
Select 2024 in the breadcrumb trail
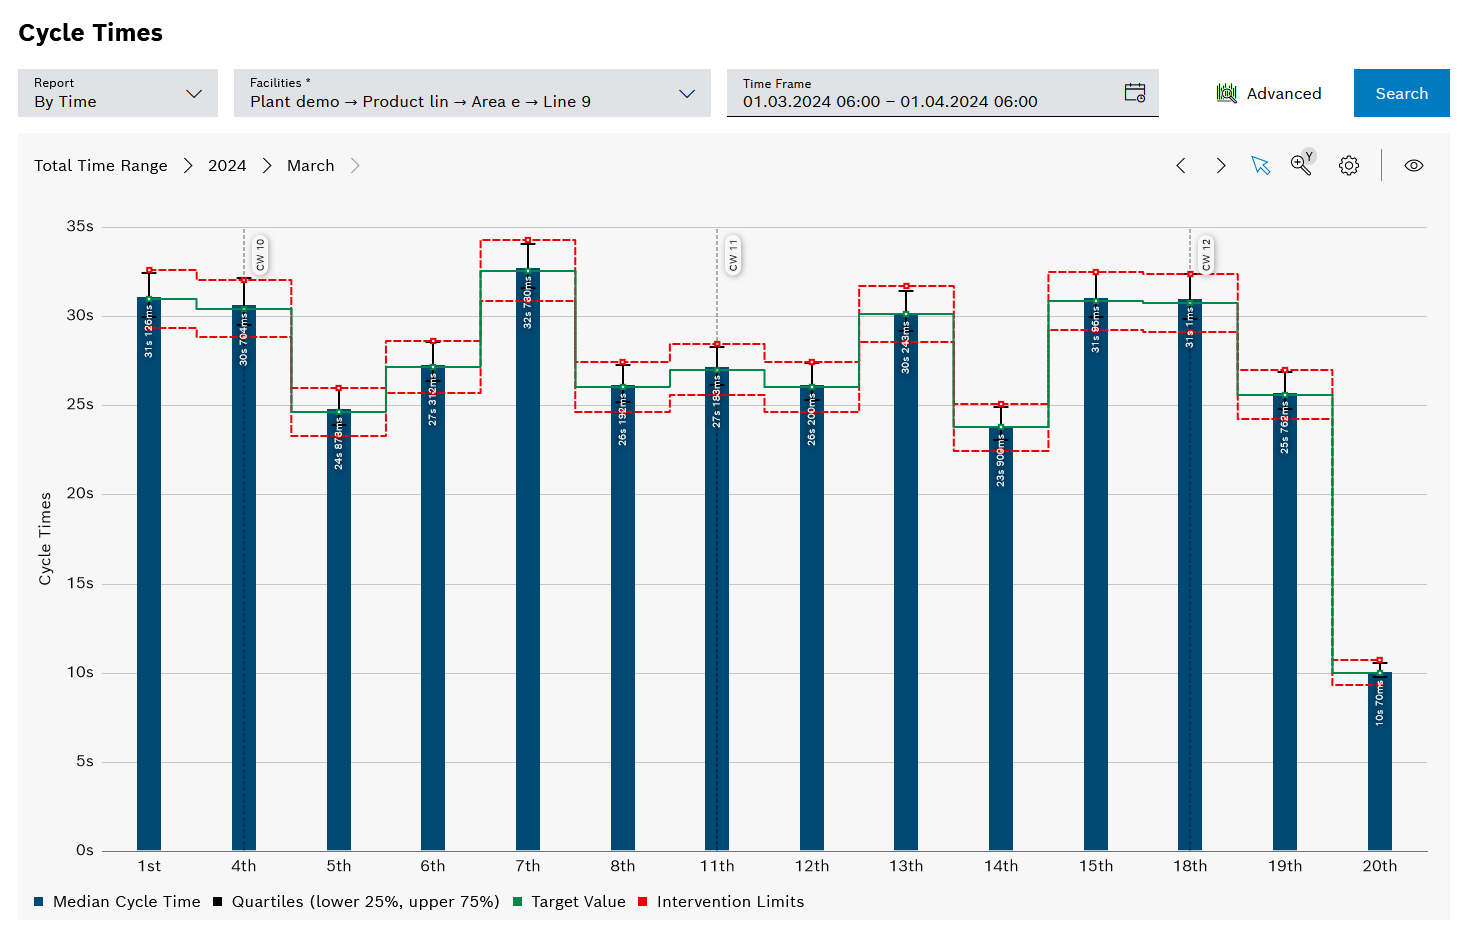click(x=227, y=165)
